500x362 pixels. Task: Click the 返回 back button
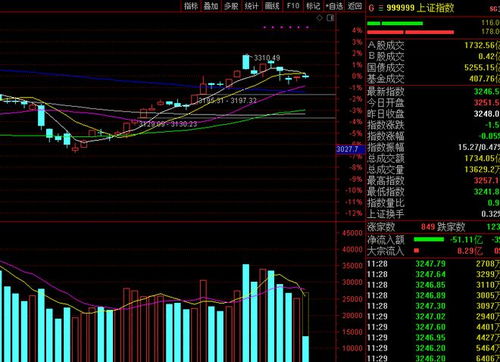[x=355, y=6]
